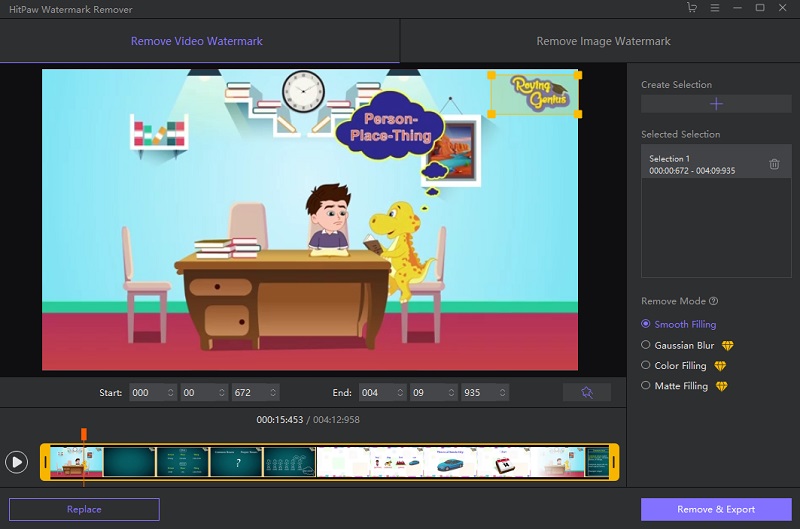
Task: Delete Selection 1 with the trash icon
Action: pyautogui.click(x=774, y=164)
